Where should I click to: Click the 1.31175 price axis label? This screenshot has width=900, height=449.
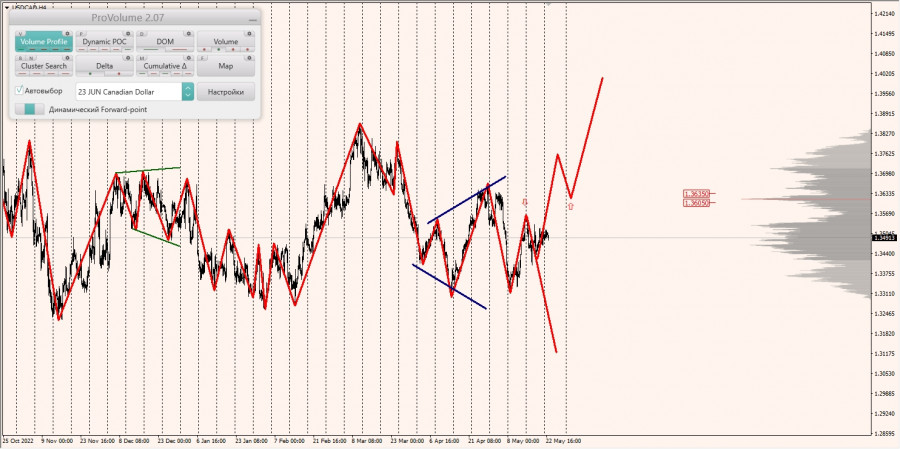pos(883,353)
